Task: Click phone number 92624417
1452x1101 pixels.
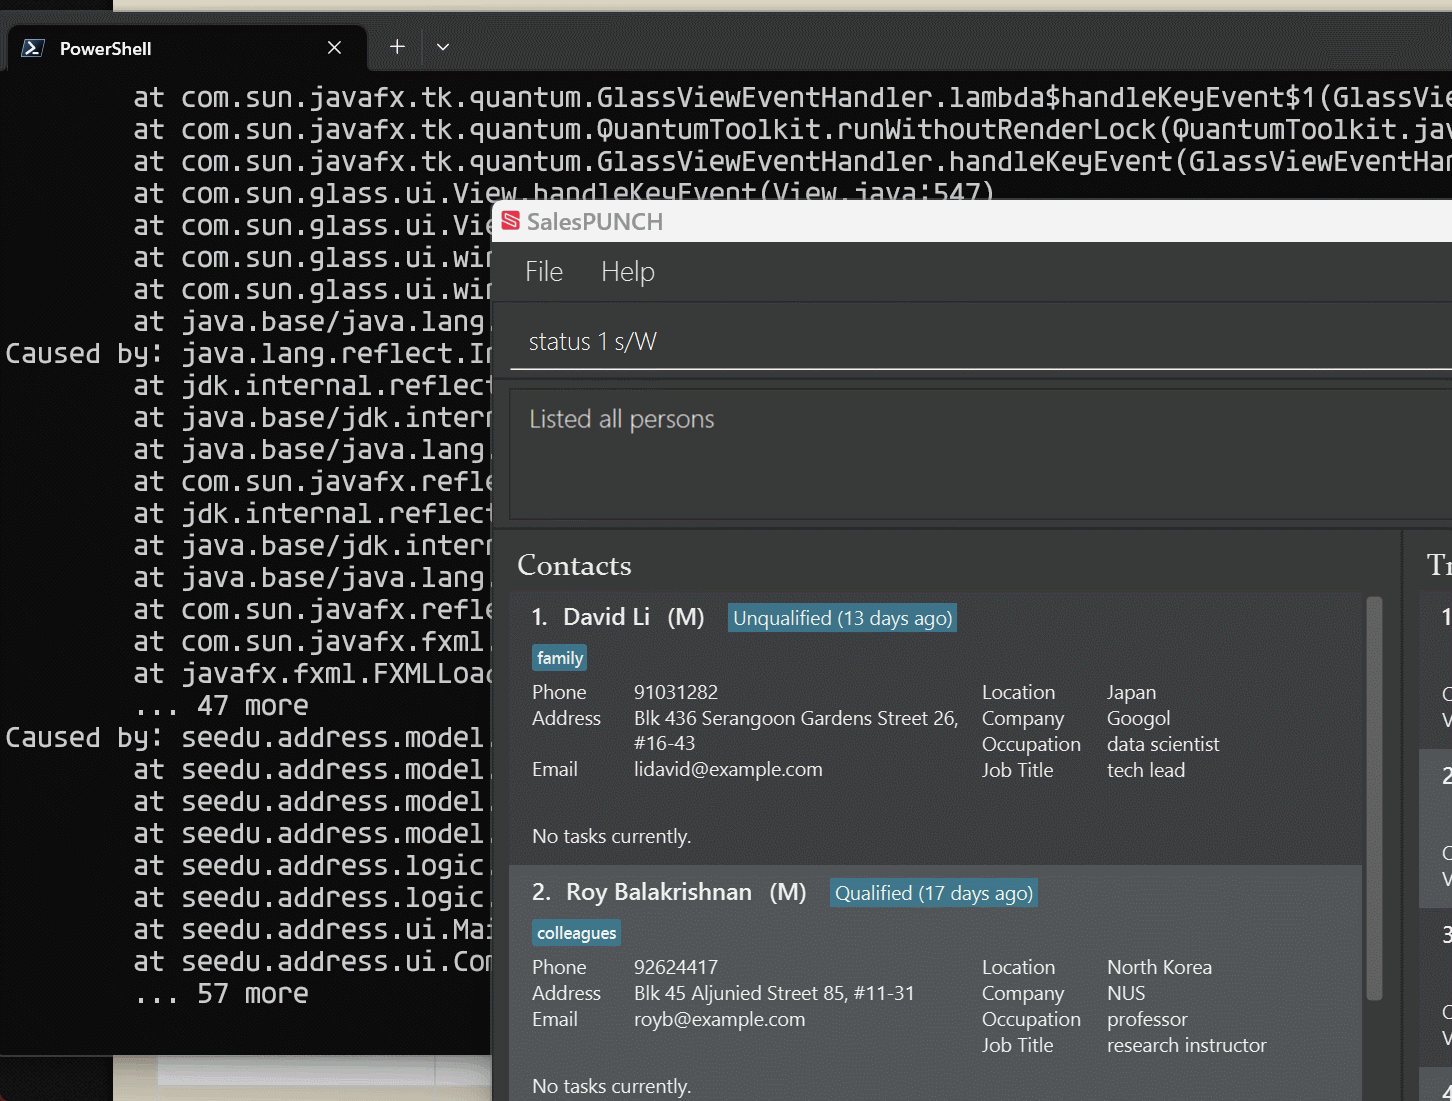Action: coord(676,967)
